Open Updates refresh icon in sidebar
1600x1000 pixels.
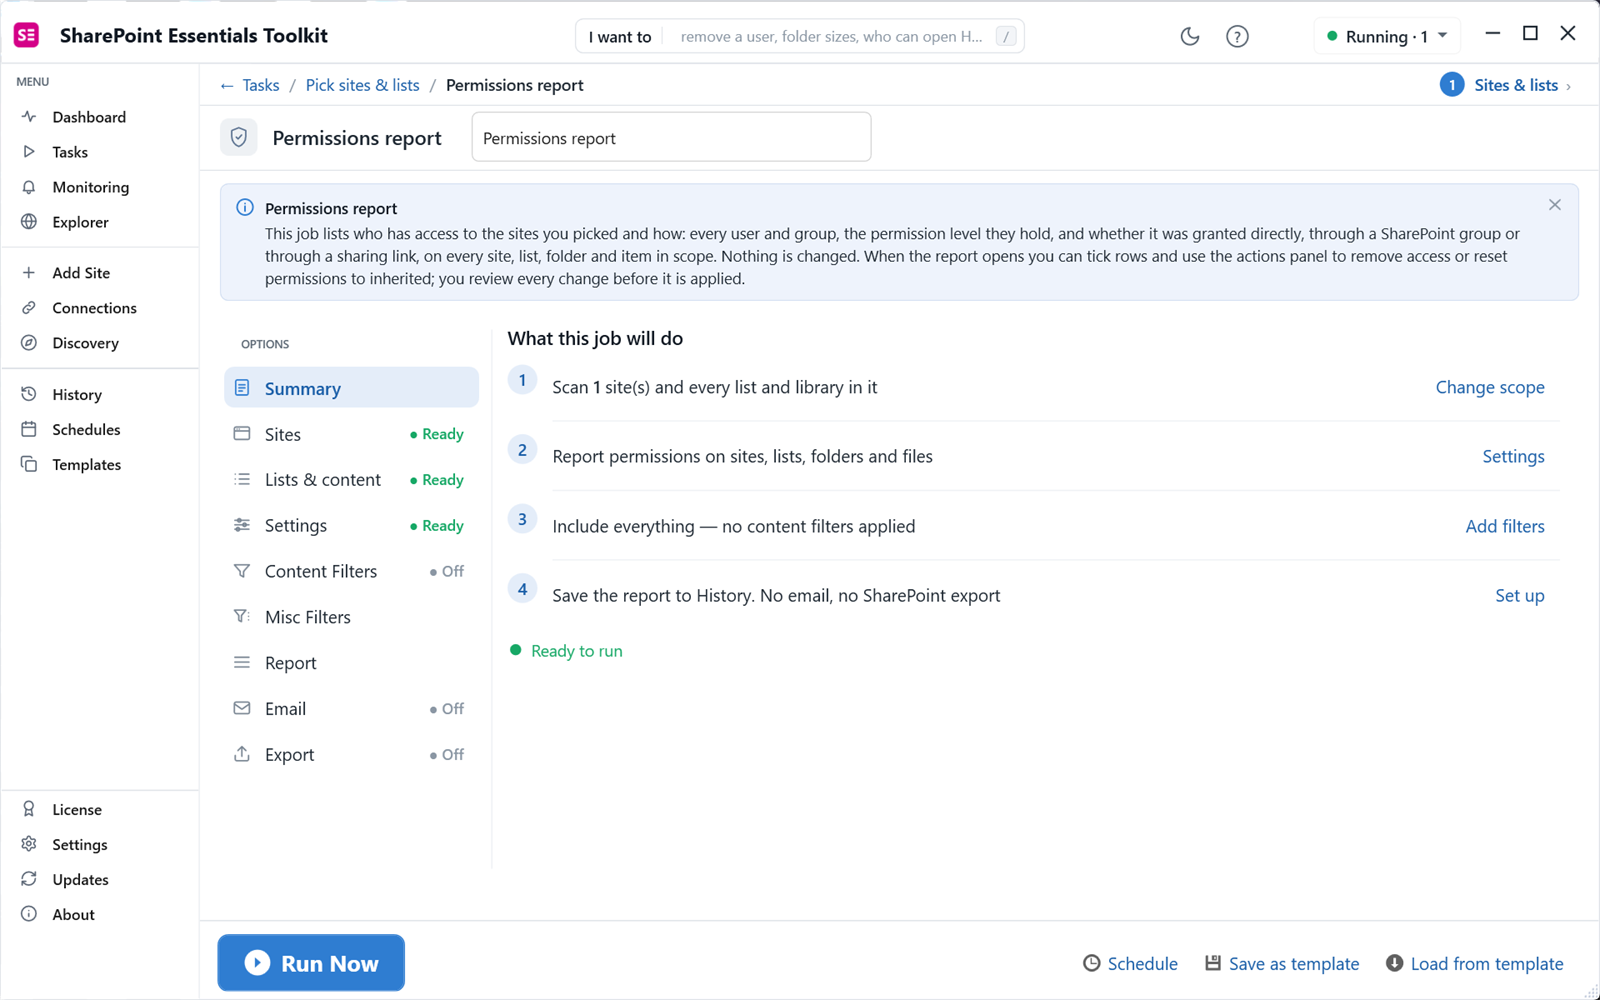tap(29, 879)
